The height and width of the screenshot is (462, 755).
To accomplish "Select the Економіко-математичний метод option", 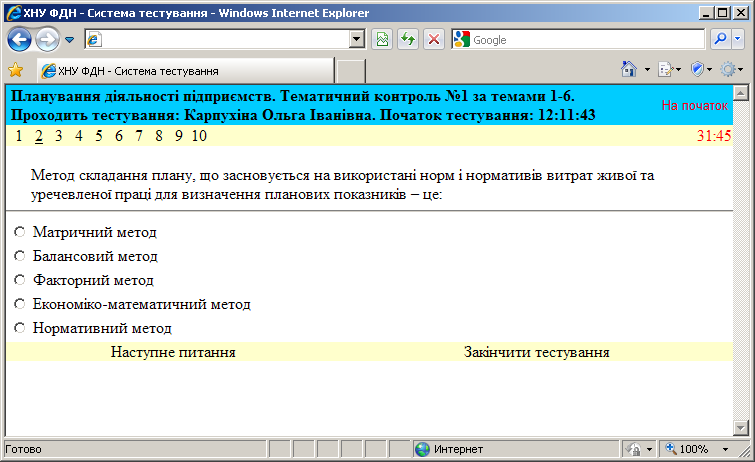I will 19,304.
